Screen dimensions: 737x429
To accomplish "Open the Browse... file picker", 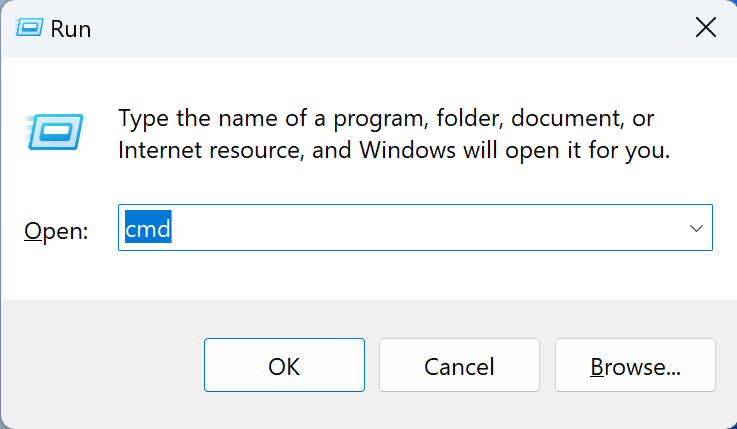I will coord(635,366).
